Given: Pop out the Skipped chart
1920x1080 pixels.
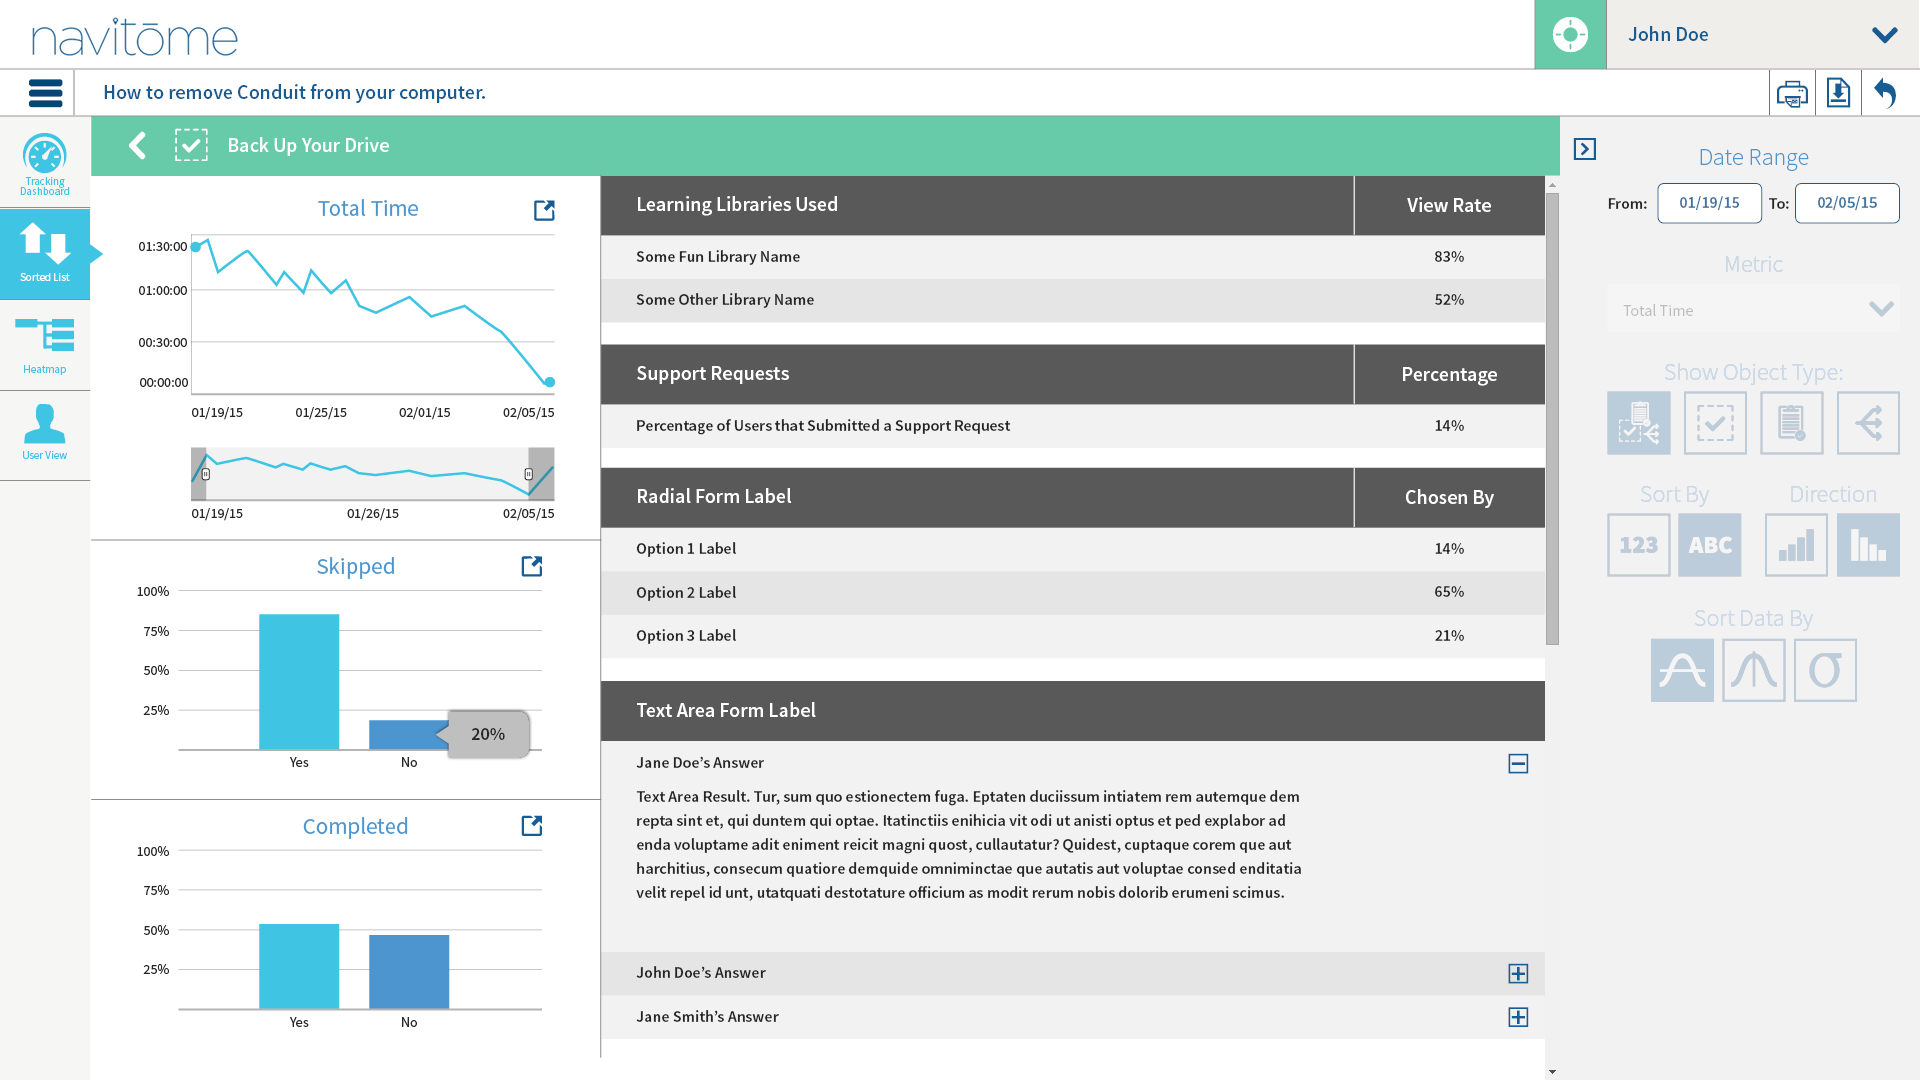Looking at the screenshot, I should click(532, 566).
